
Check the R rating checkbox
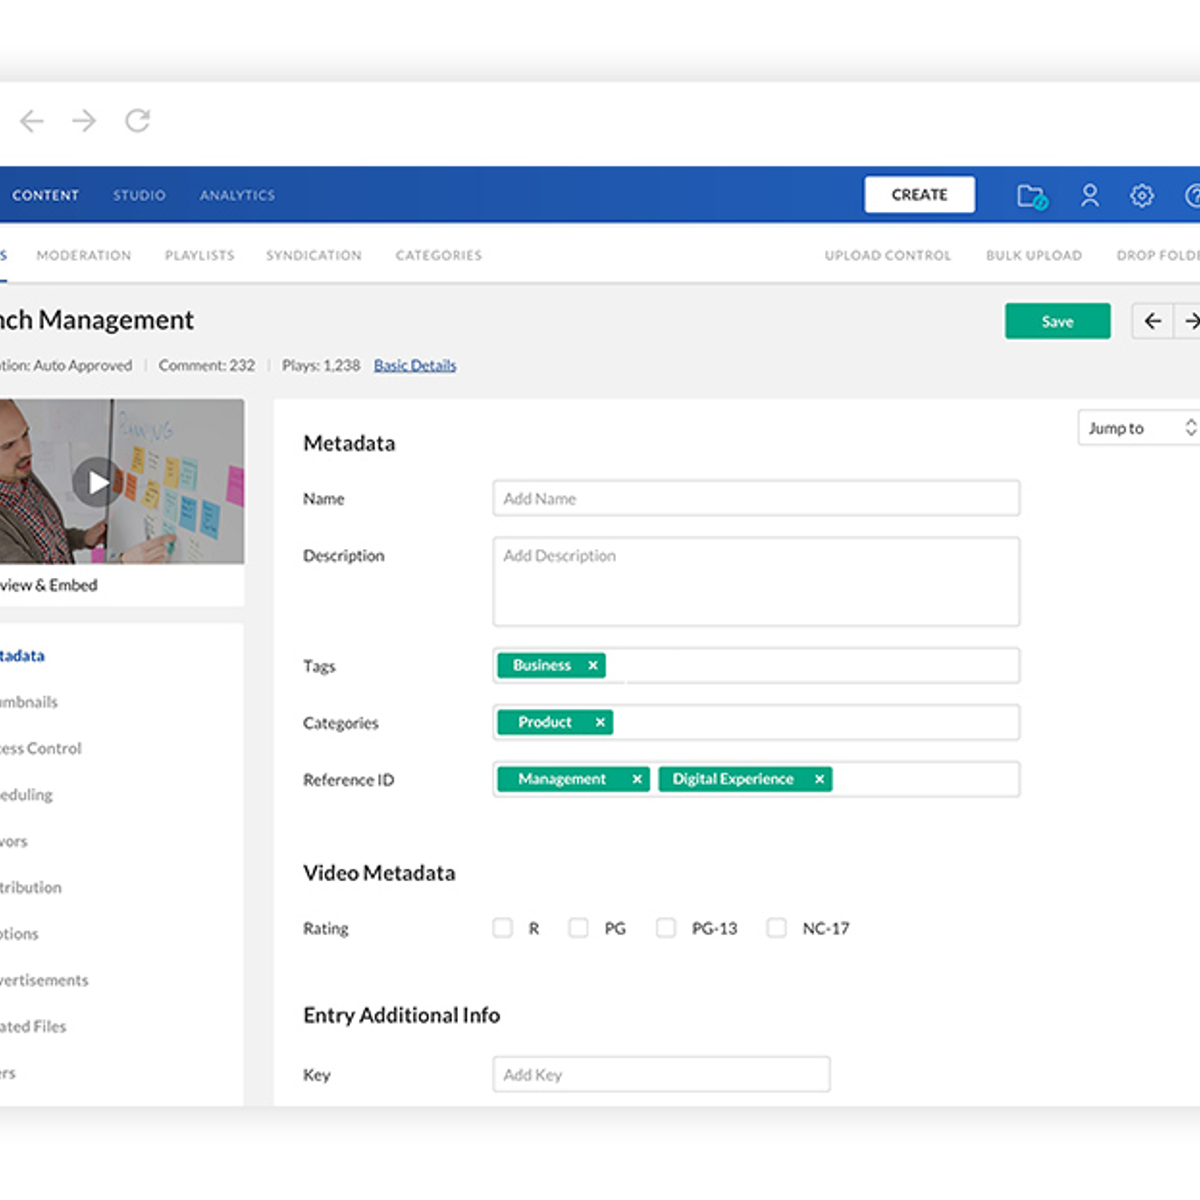503,928
